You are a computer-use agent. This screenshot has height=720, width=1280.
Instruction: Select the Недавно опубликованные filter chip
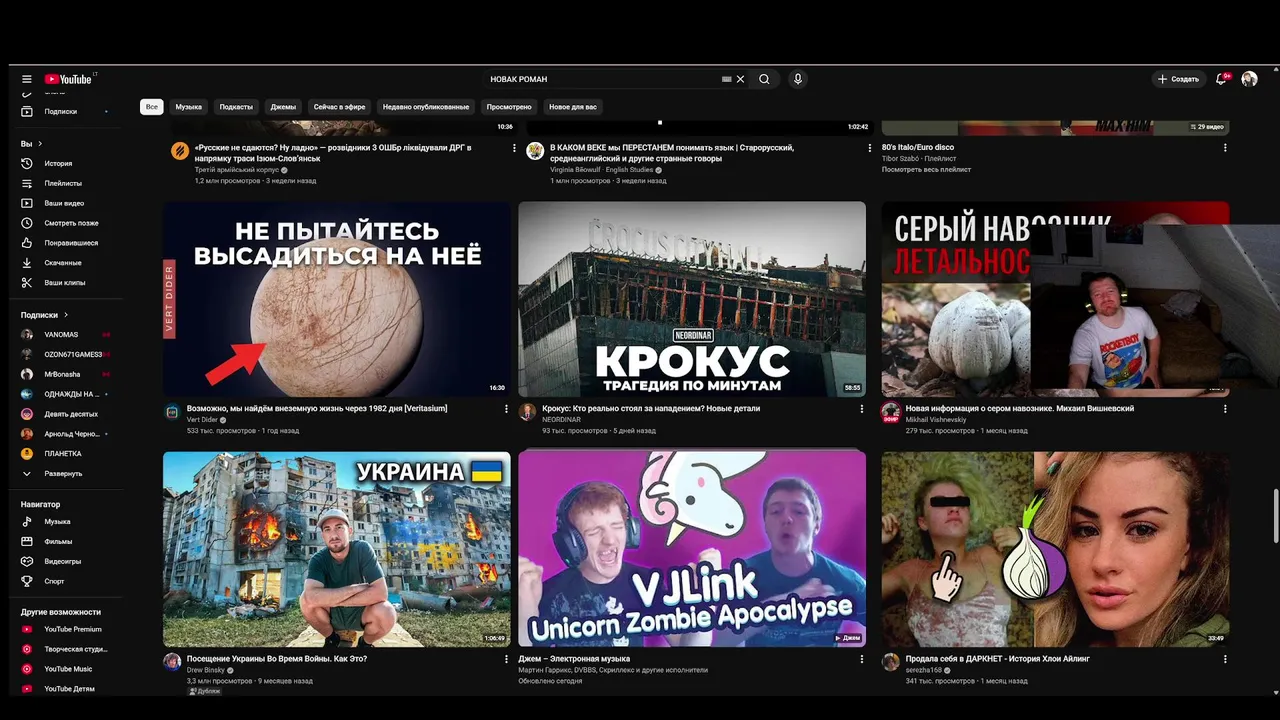point(425,107)
